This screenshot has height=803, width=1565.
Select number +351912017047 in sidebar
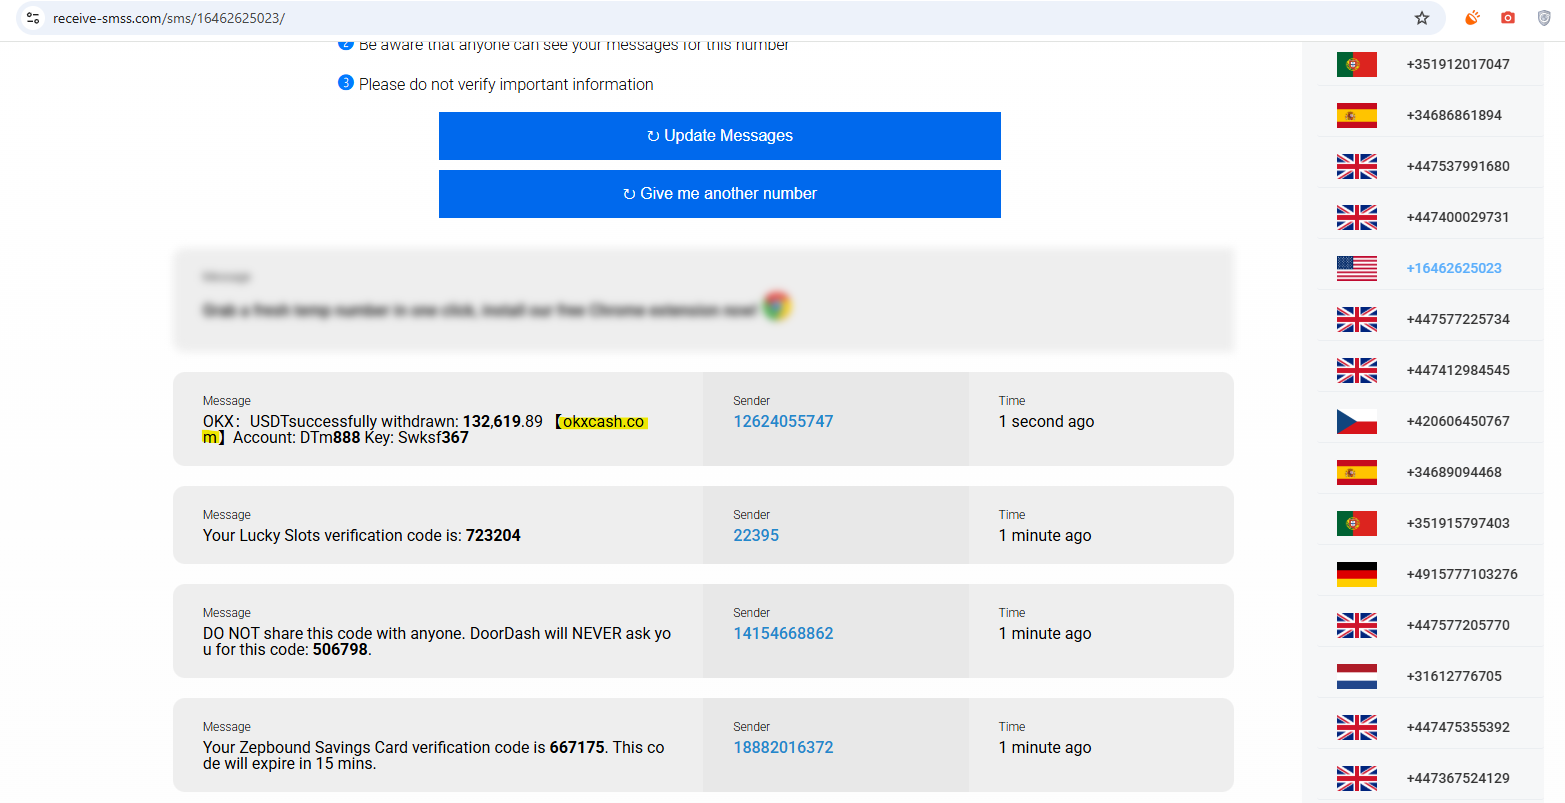1458,64
